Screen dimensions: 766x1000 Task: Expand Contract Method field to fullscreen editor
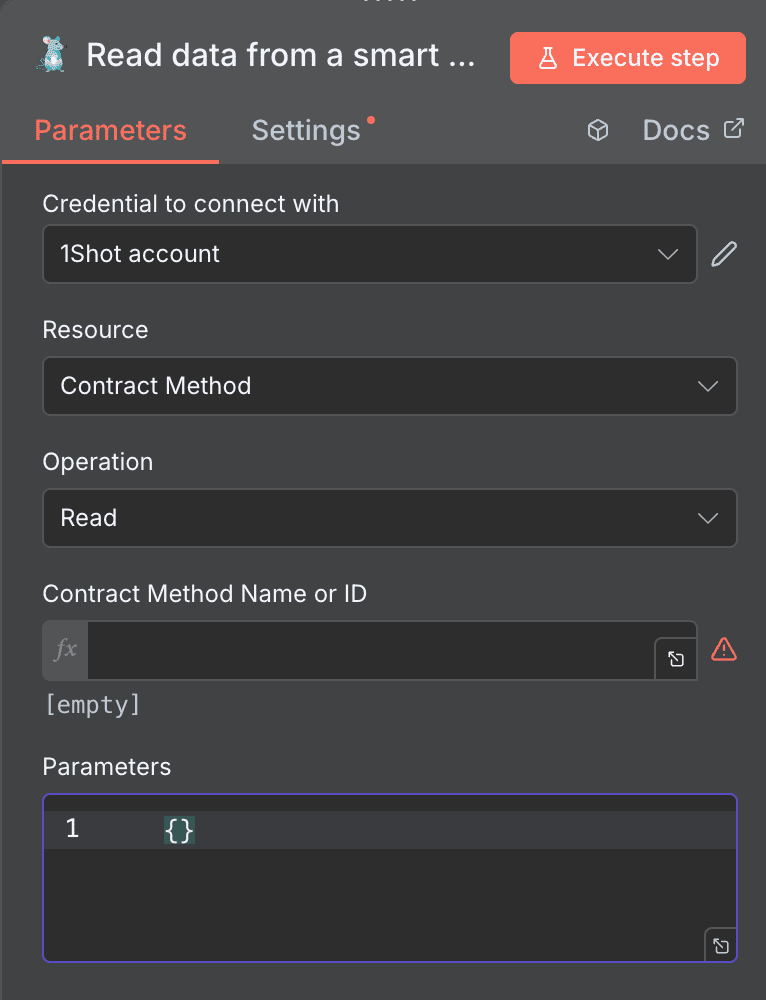[675, 659]
